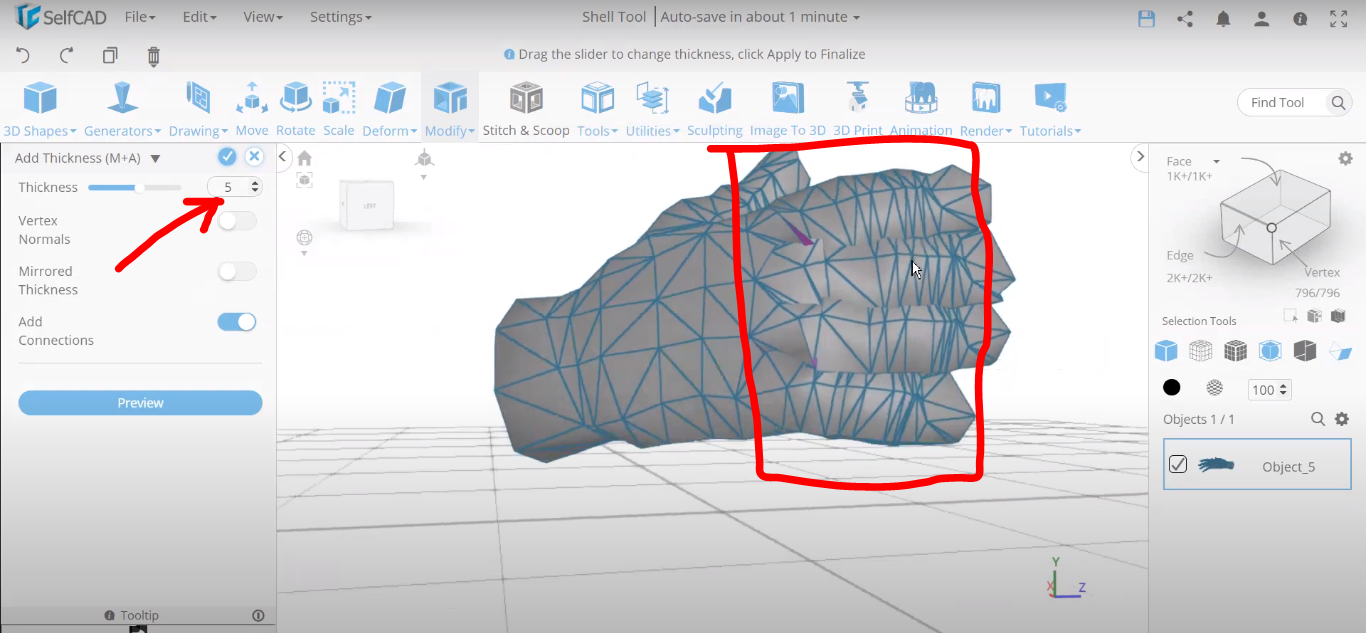Select the Rotate tool

[x=295, y=109]
